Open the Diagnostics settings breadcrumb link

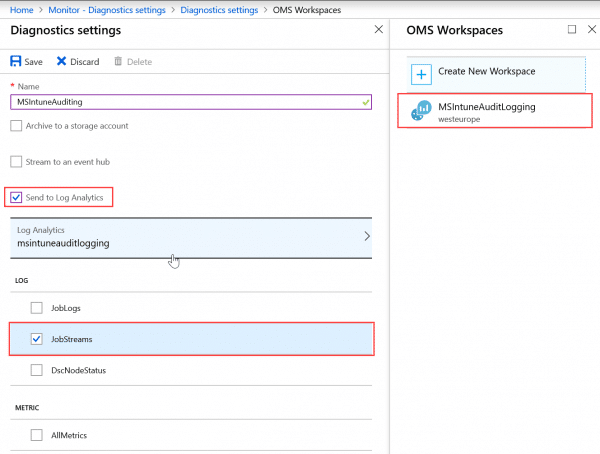tap(219, 10)
